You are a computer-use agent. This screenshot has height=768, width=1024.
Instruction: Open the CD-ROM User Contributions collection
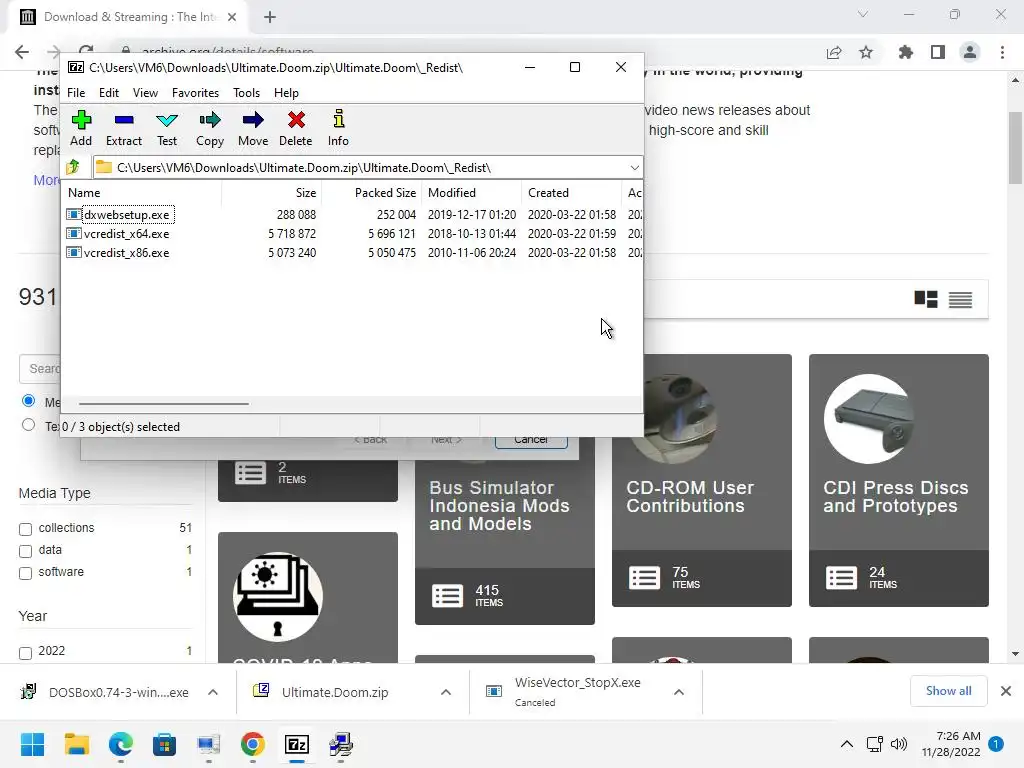[x=702, y=481]
